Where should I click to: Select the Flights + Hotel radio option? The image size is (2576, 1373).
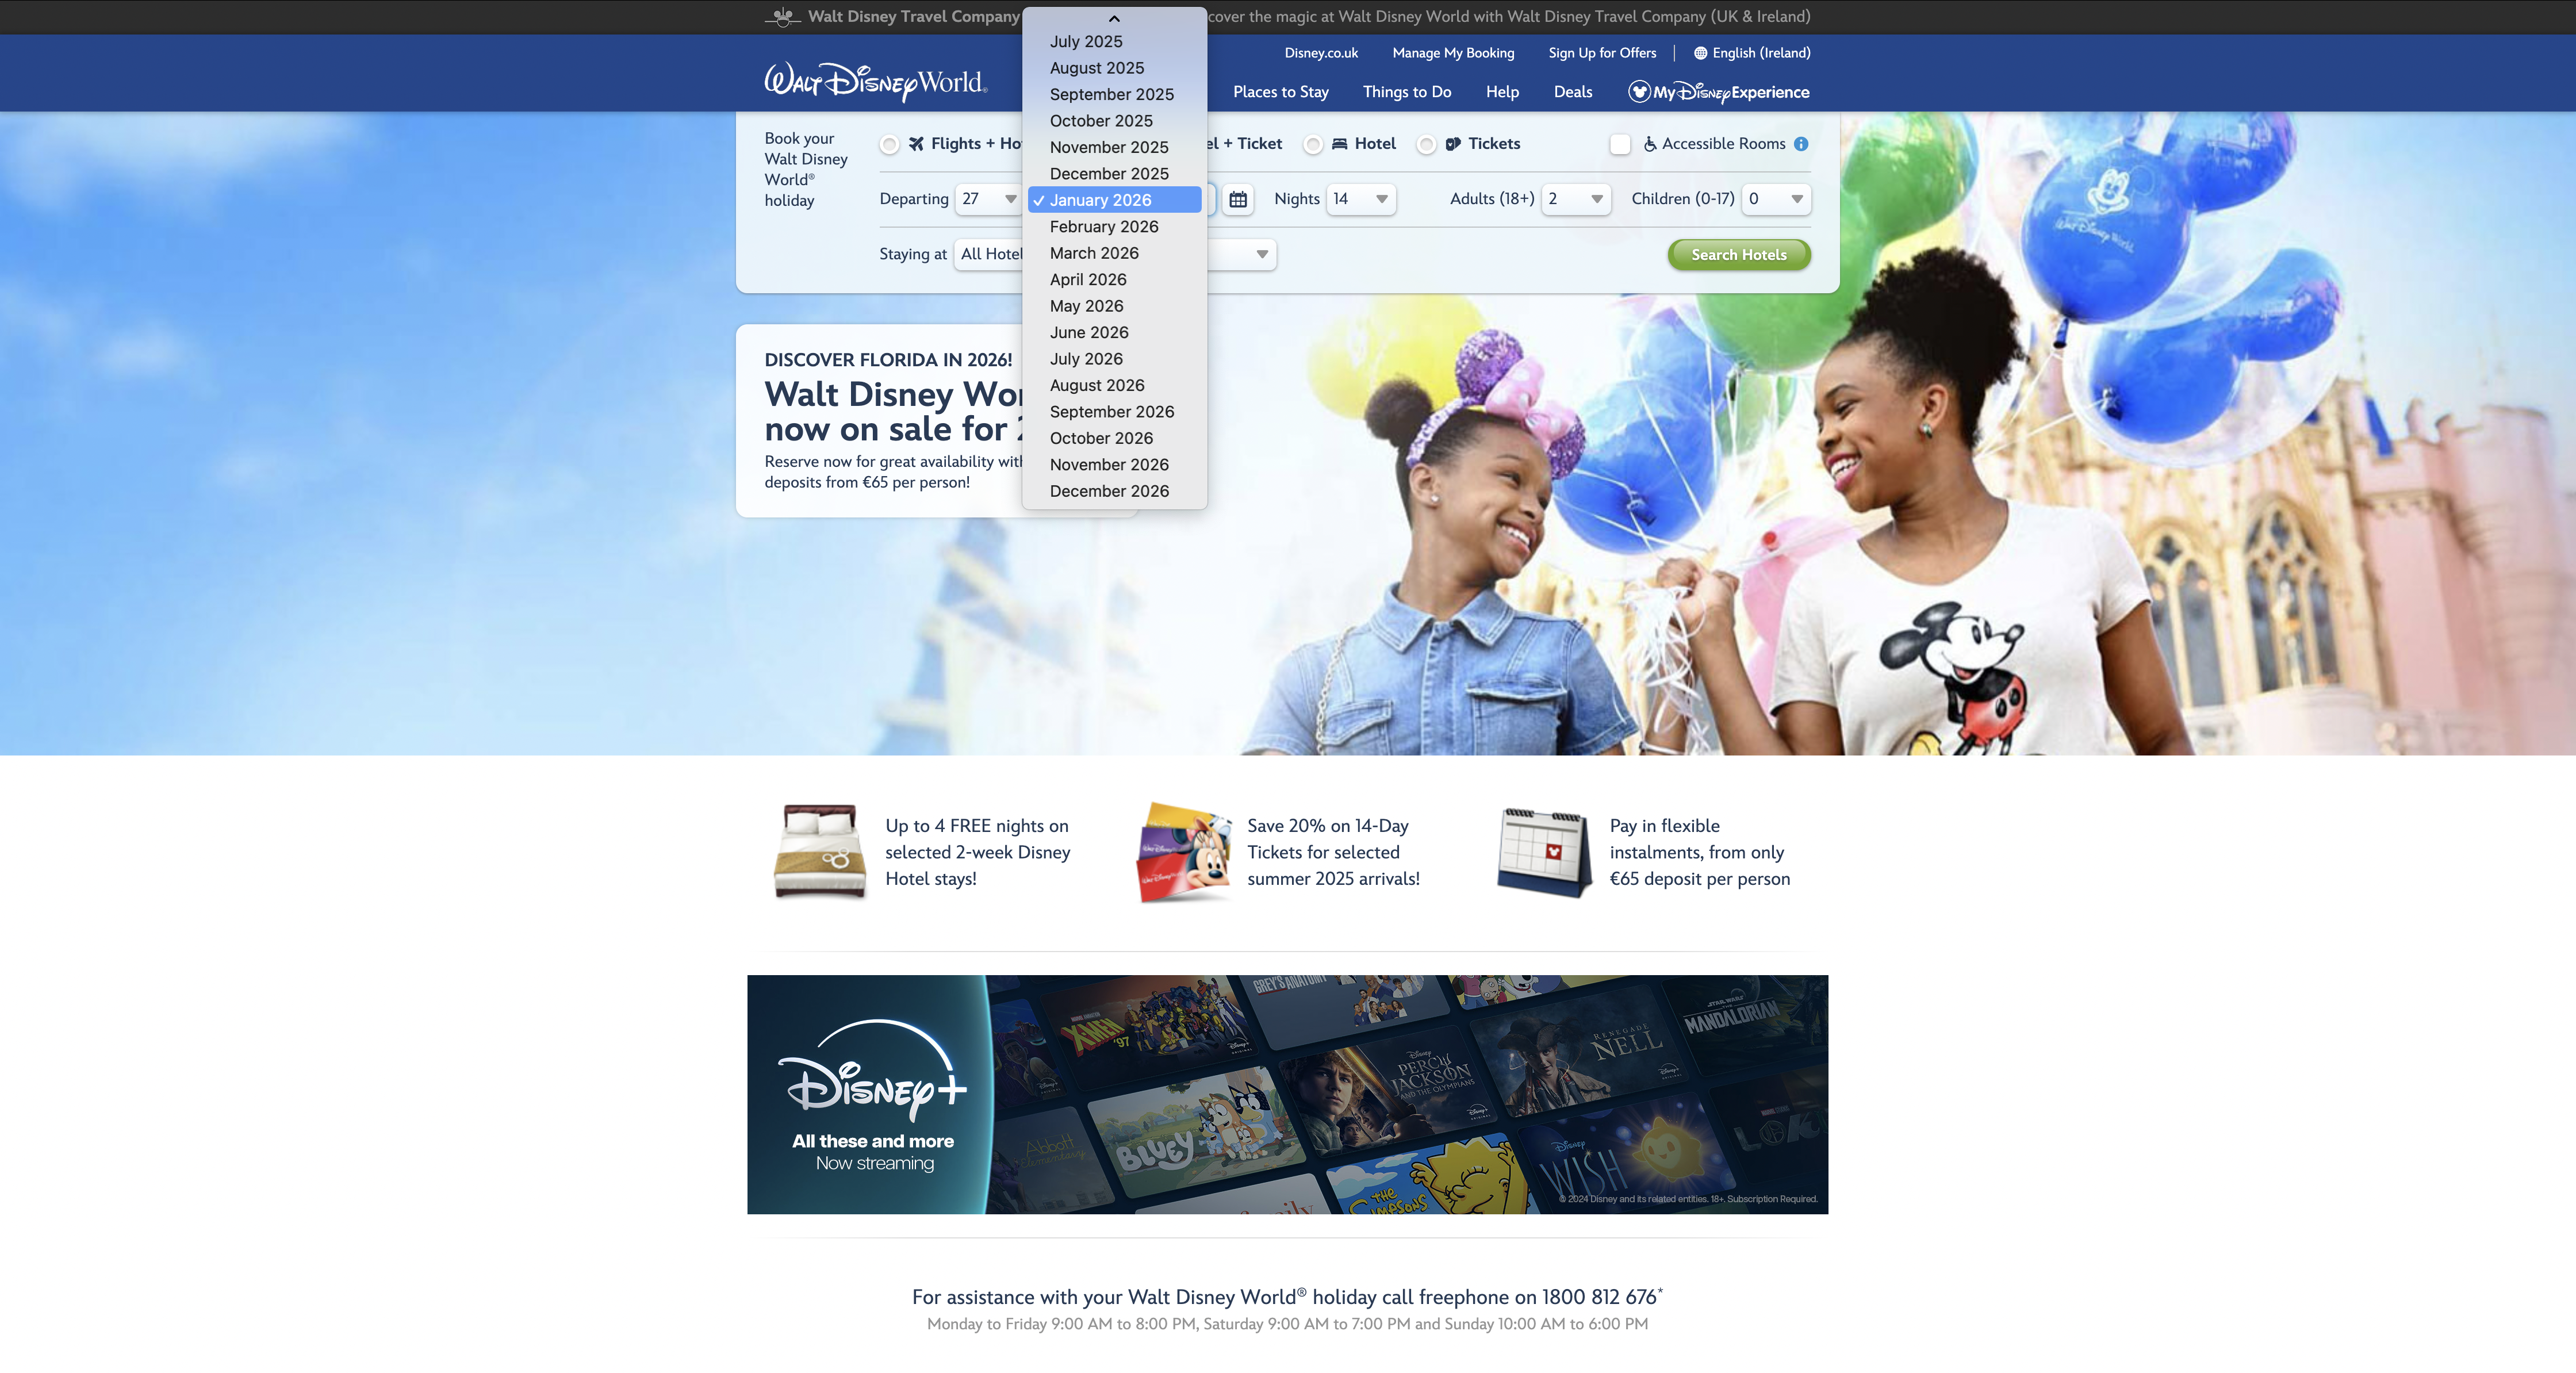(889, 145)
